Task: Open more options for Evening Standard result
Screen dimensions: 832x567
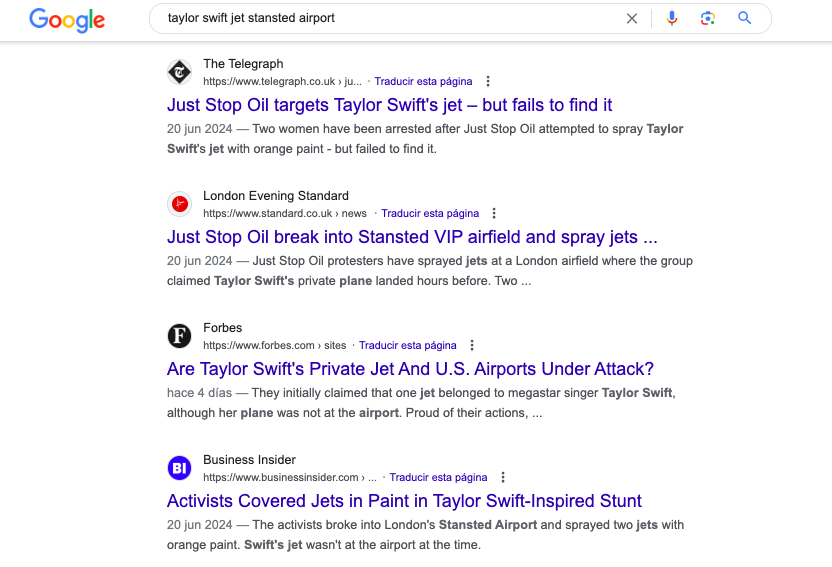Action: coord(494,213)
